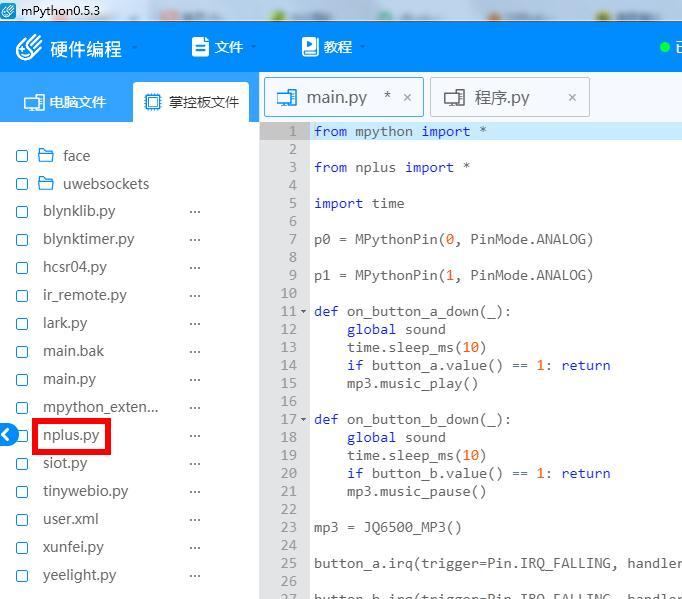The height and width of the screenshot is (599, 682).
Task: Tick the checkbox for main.py file
Action: tap(22, 380)
